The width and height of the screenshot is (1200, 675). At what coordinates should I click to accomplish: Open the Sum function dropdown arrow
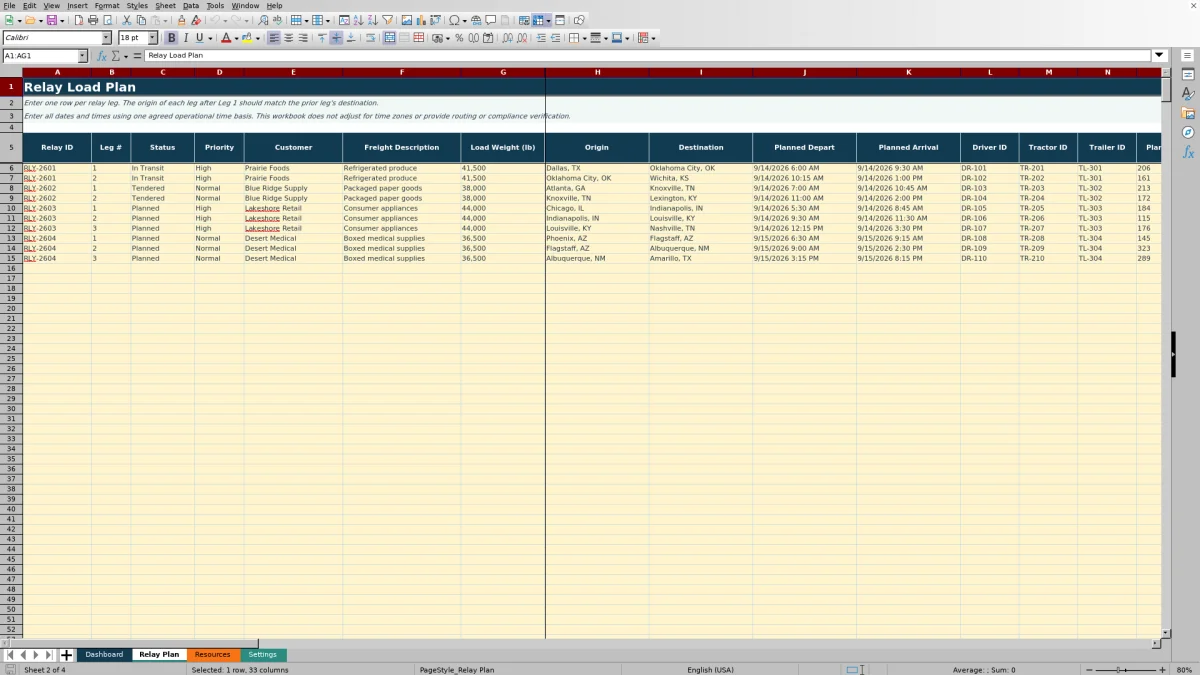coord(126,56)
